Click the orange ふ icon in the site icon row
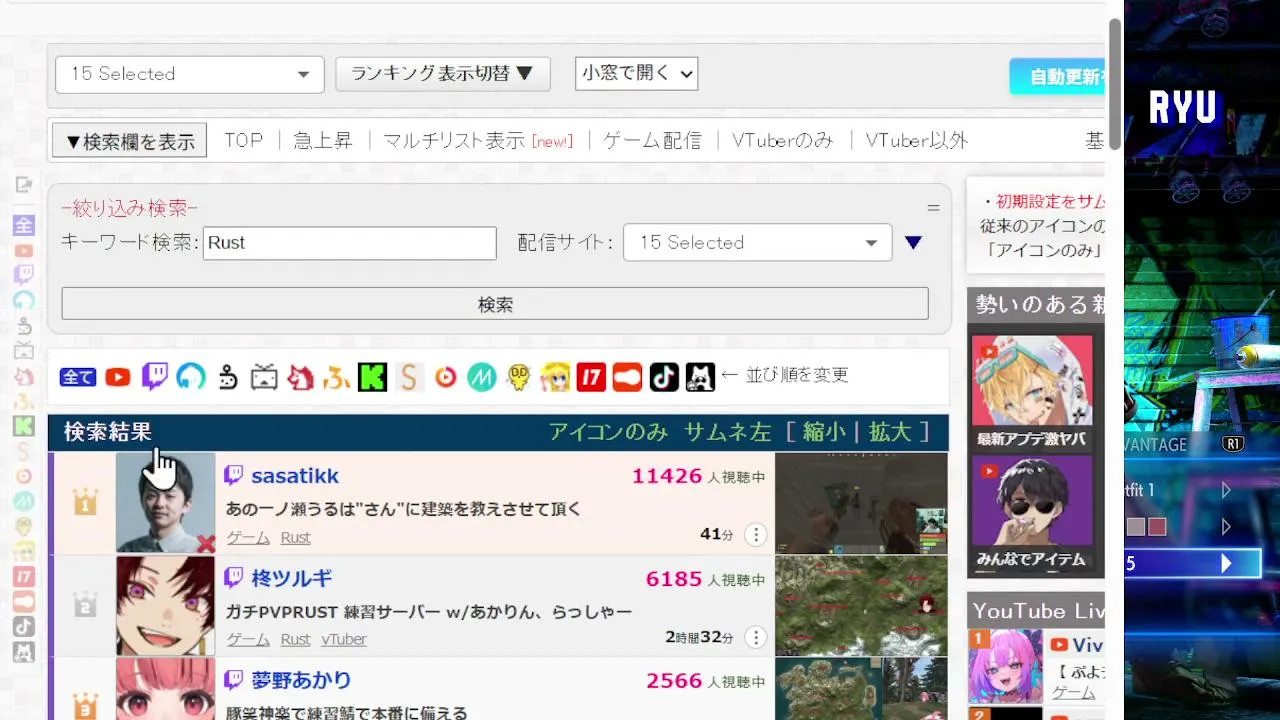This screenshot has height=720, width=1280. click(336, 377)
